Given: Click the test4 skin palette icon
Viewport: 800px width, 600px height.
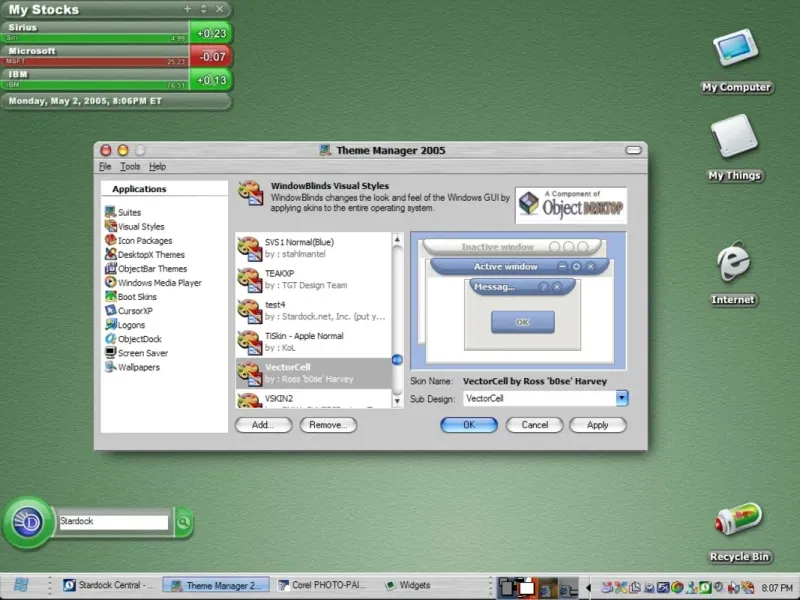Looking at the screenshot, I should [249, 311].
